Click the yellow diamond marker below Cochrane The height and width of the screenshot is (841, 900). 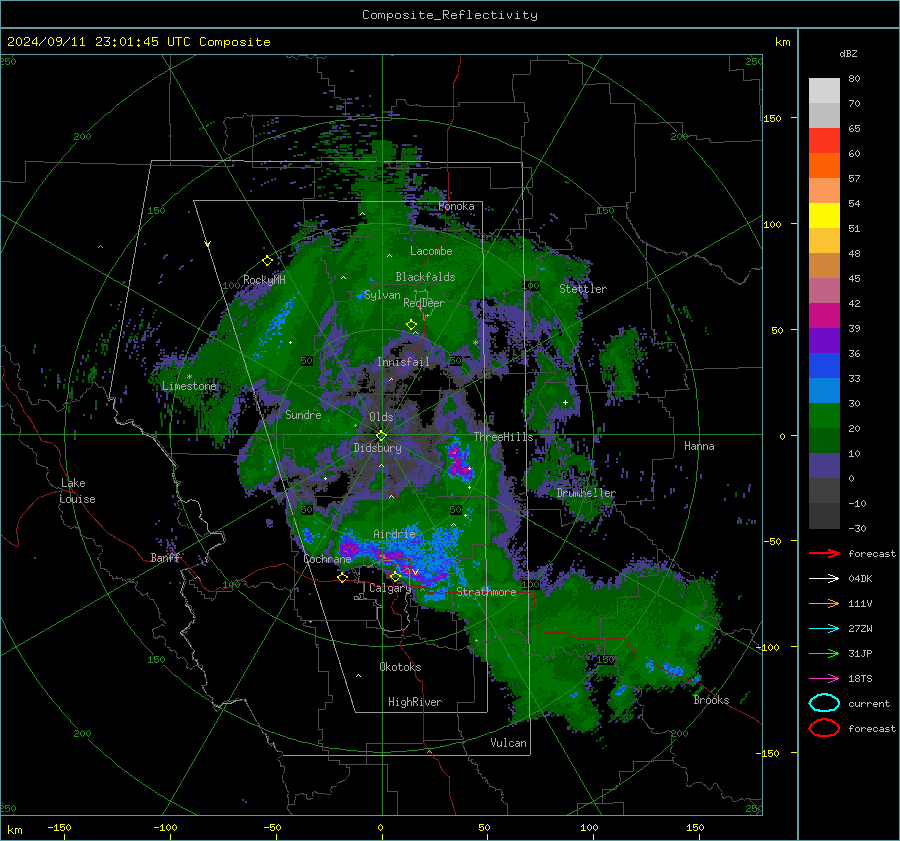tap(342, 577)
